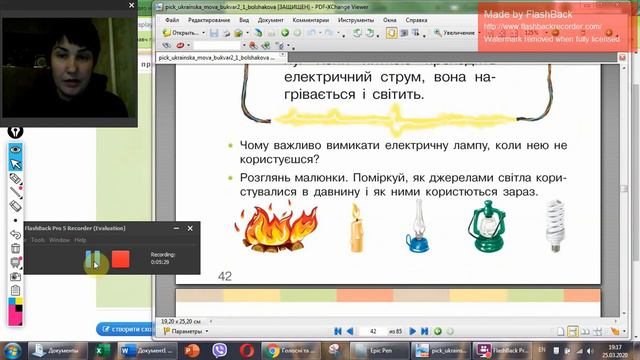Click the page number field showing 42

pos(373,331)
